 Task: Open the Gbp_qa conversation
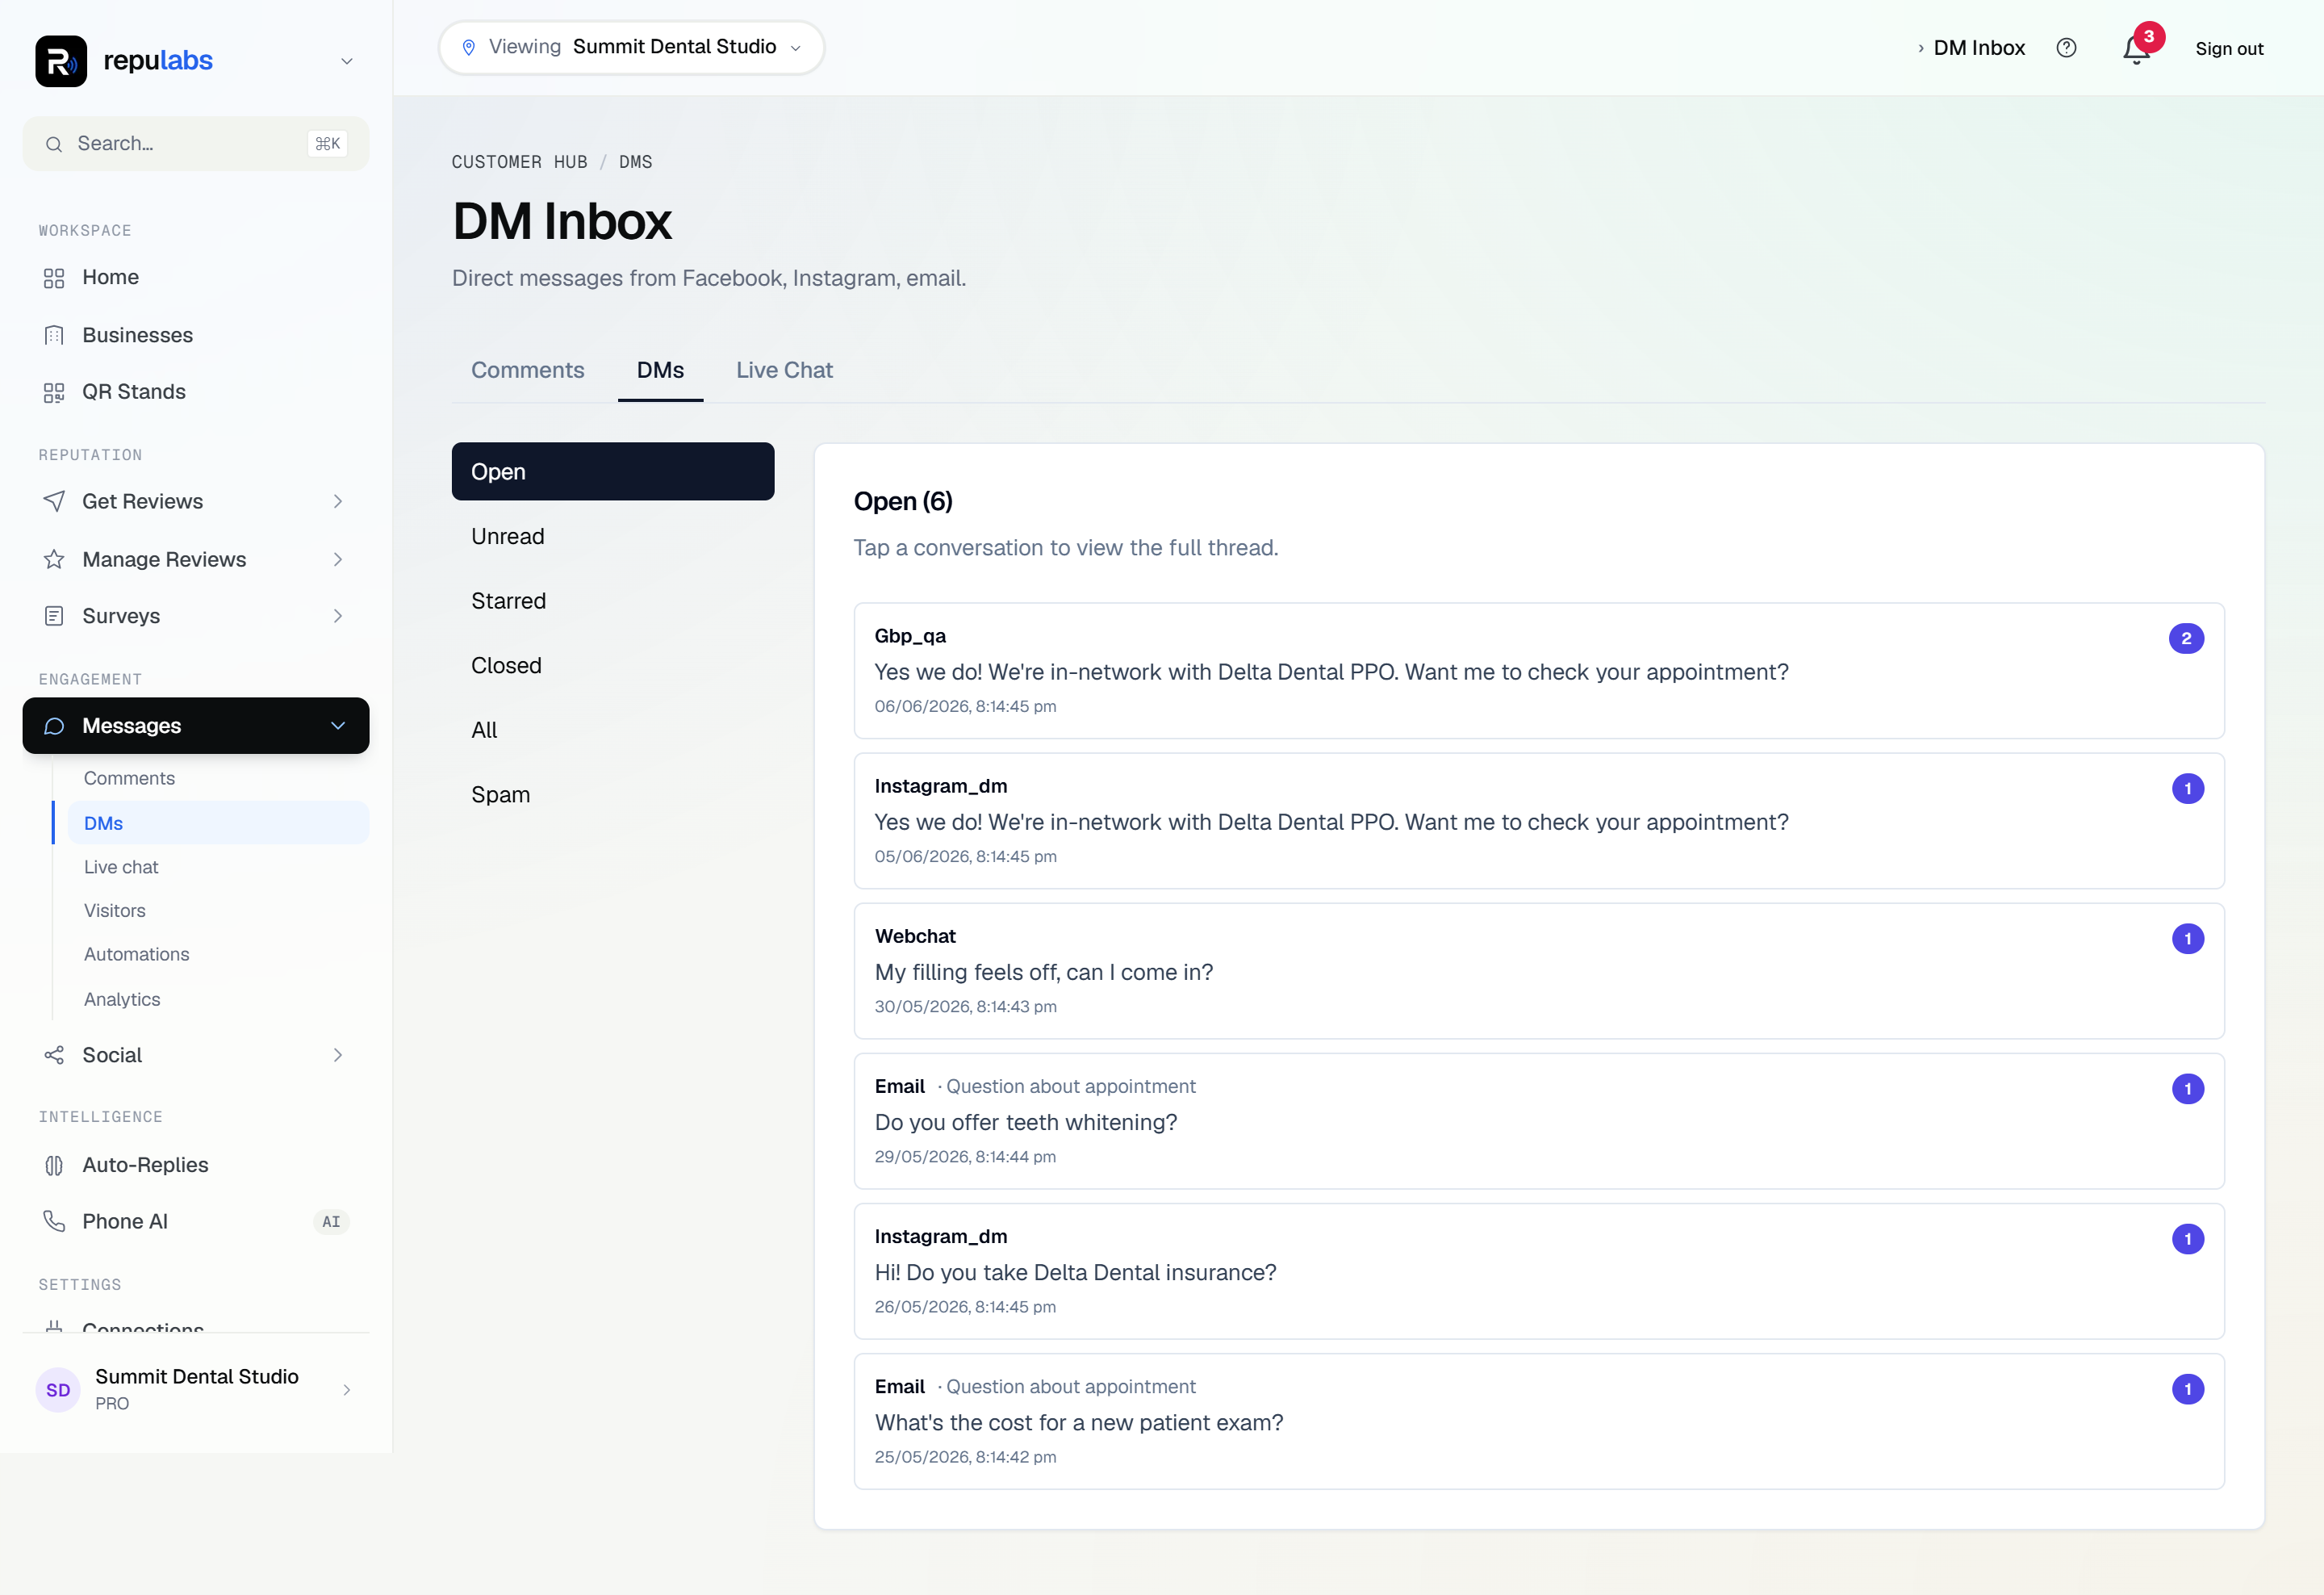click(1538, 671)
